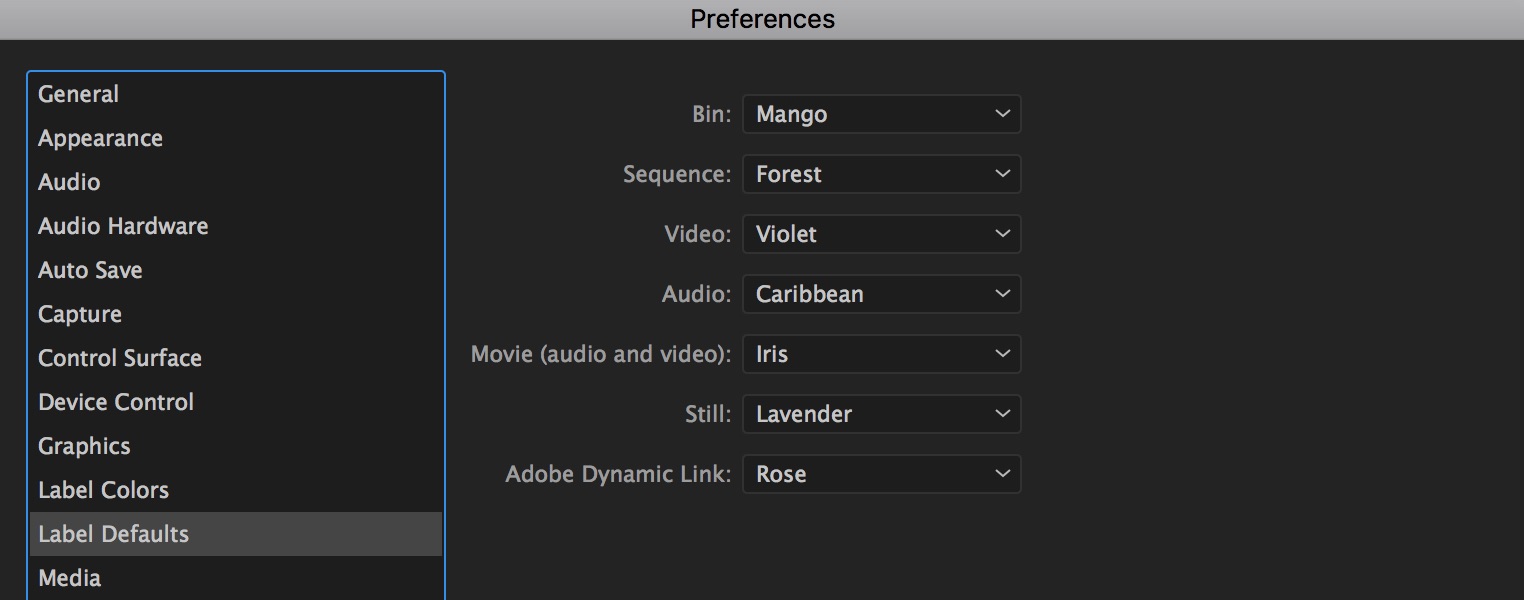Select Appearance preferences category
The height and width of the screenshot is (600, 1524).
pos(236,138)
